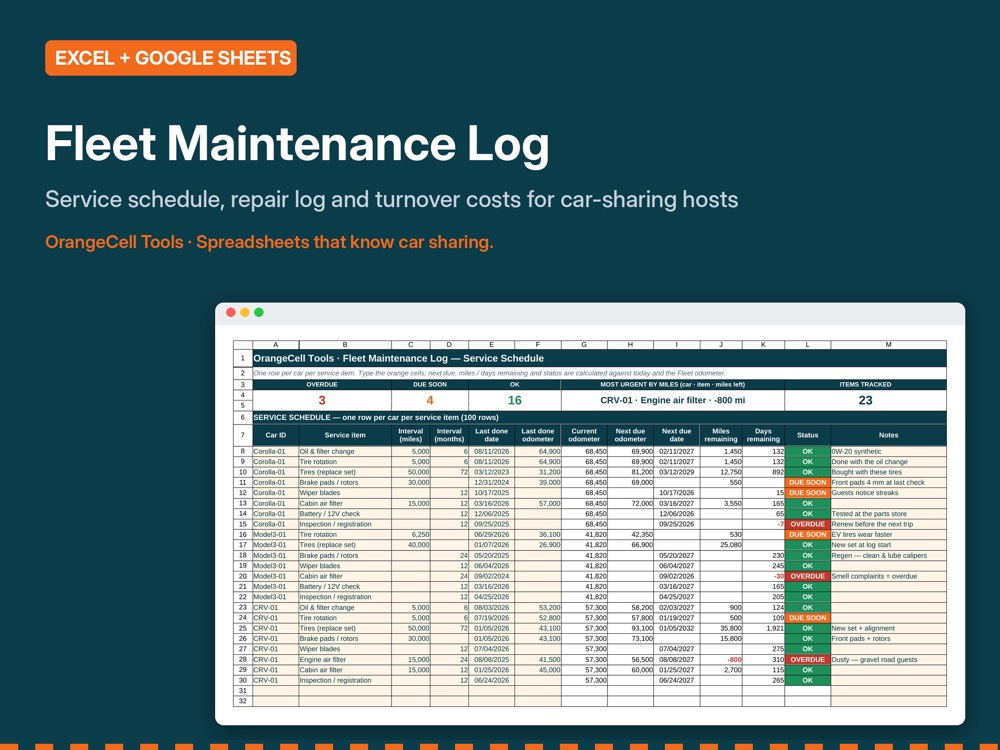This screenshot has width=1000, height=750.
Task: Click the 'Notes' column heading
Action: click(888, 435)
